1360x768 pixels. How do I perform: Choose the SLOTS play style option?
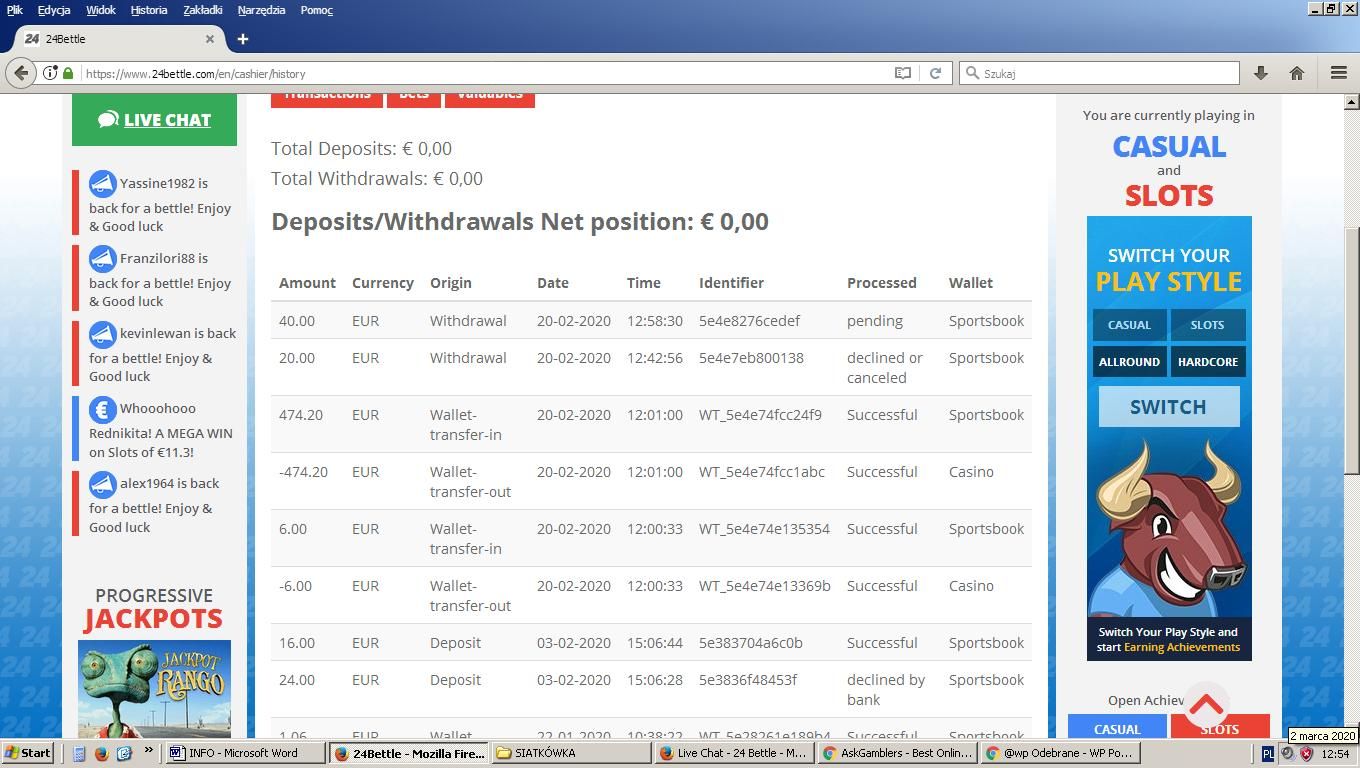[x=1207, y=325]
